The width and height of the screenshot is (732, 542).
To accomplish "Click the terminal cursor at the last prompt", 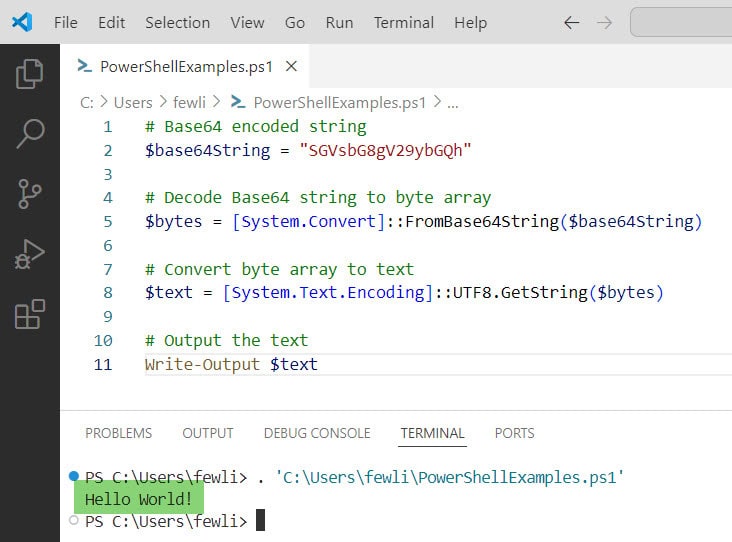I will point(260,520).
